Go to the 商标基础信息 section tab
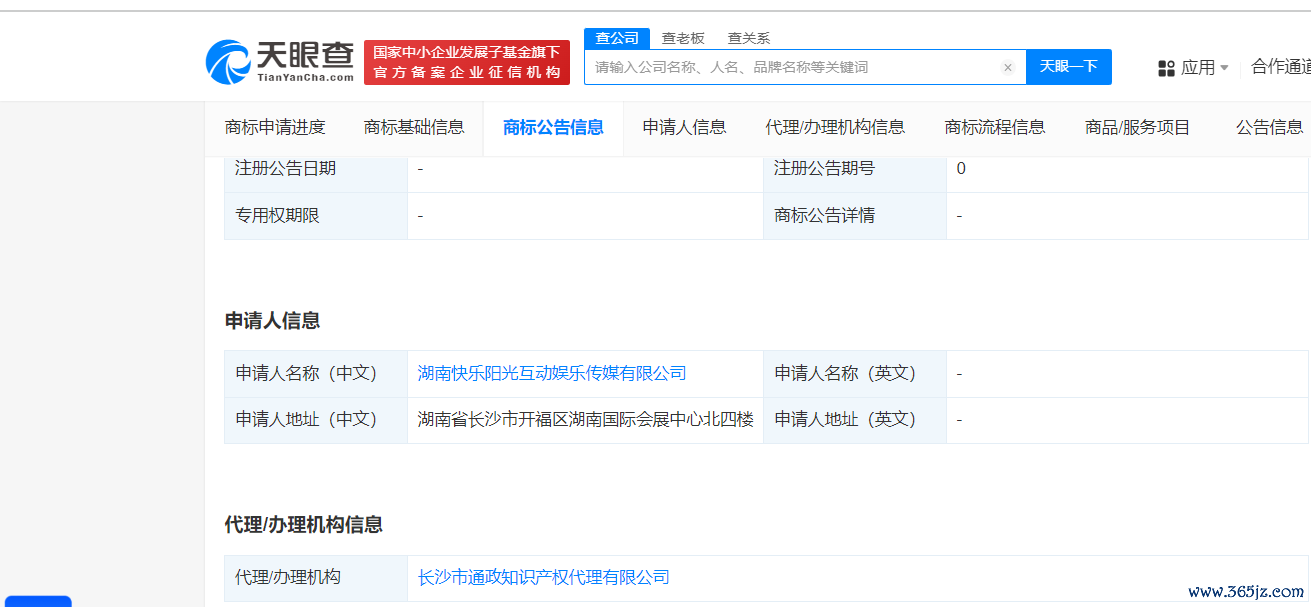 point(414,127)
